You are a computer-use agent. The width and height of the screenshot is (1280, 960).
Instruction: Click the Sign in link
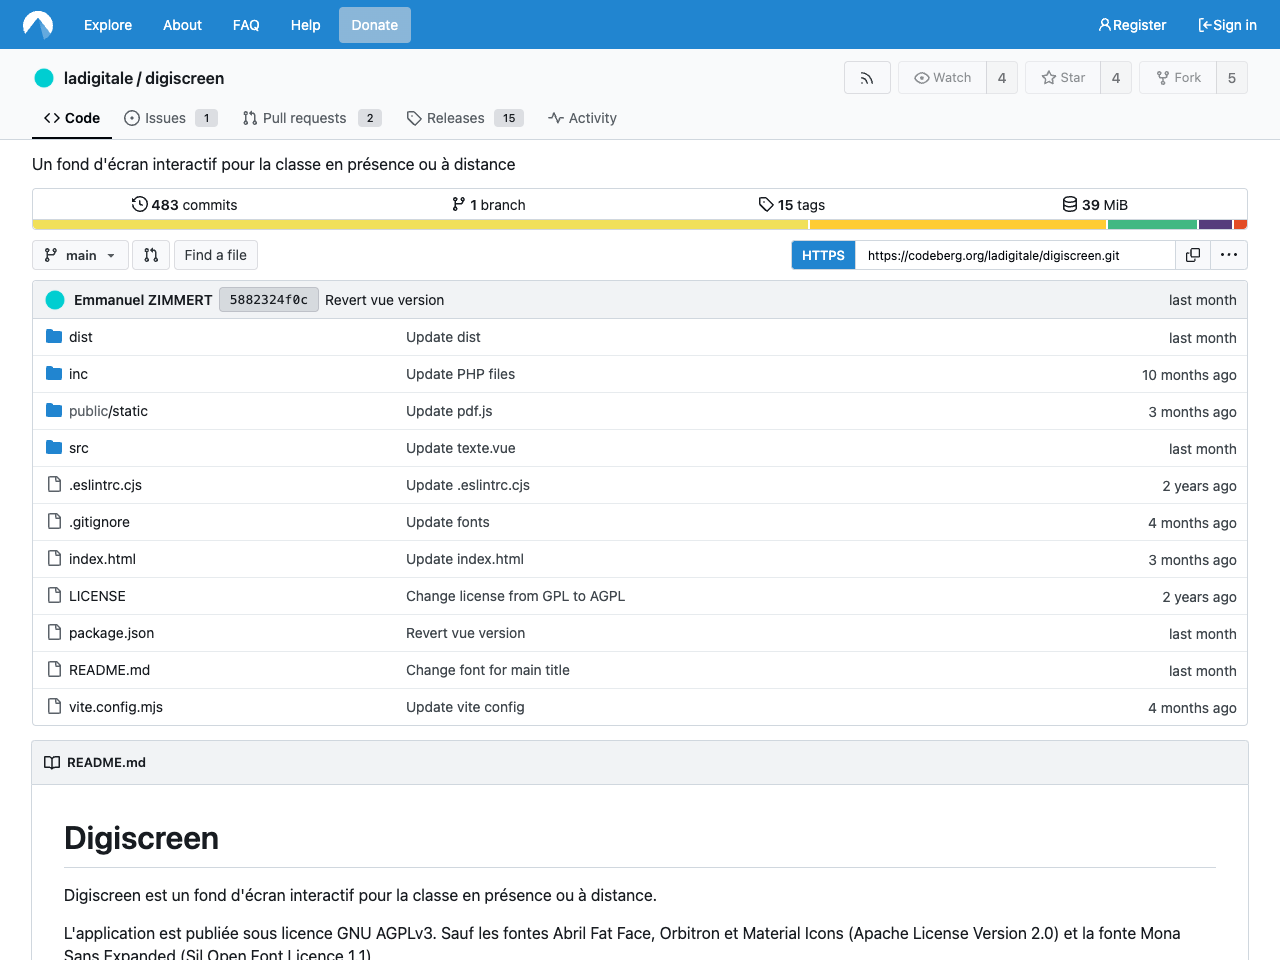click(1227, 25)
